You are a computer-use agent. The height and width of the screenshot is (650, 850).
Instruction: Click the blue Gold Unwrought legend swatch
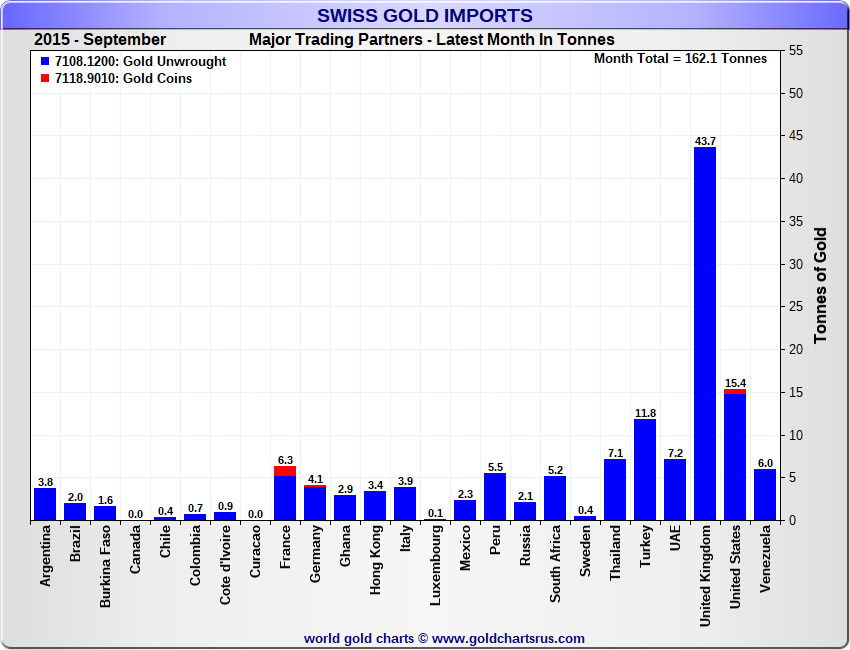[43, 62]
